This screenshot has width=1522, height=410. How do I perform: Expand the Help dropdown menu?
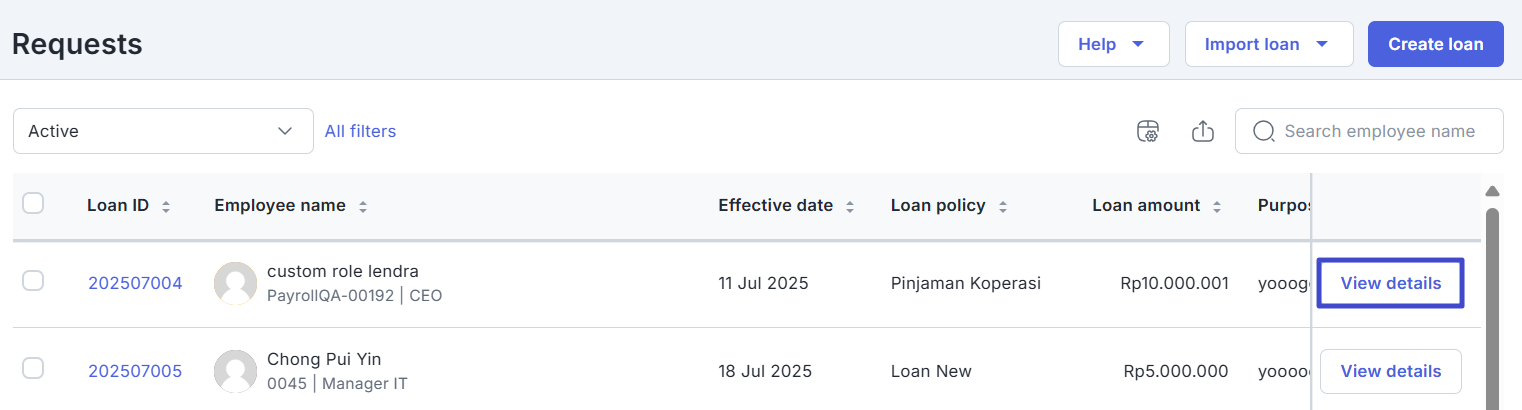tap(1113, 44)
